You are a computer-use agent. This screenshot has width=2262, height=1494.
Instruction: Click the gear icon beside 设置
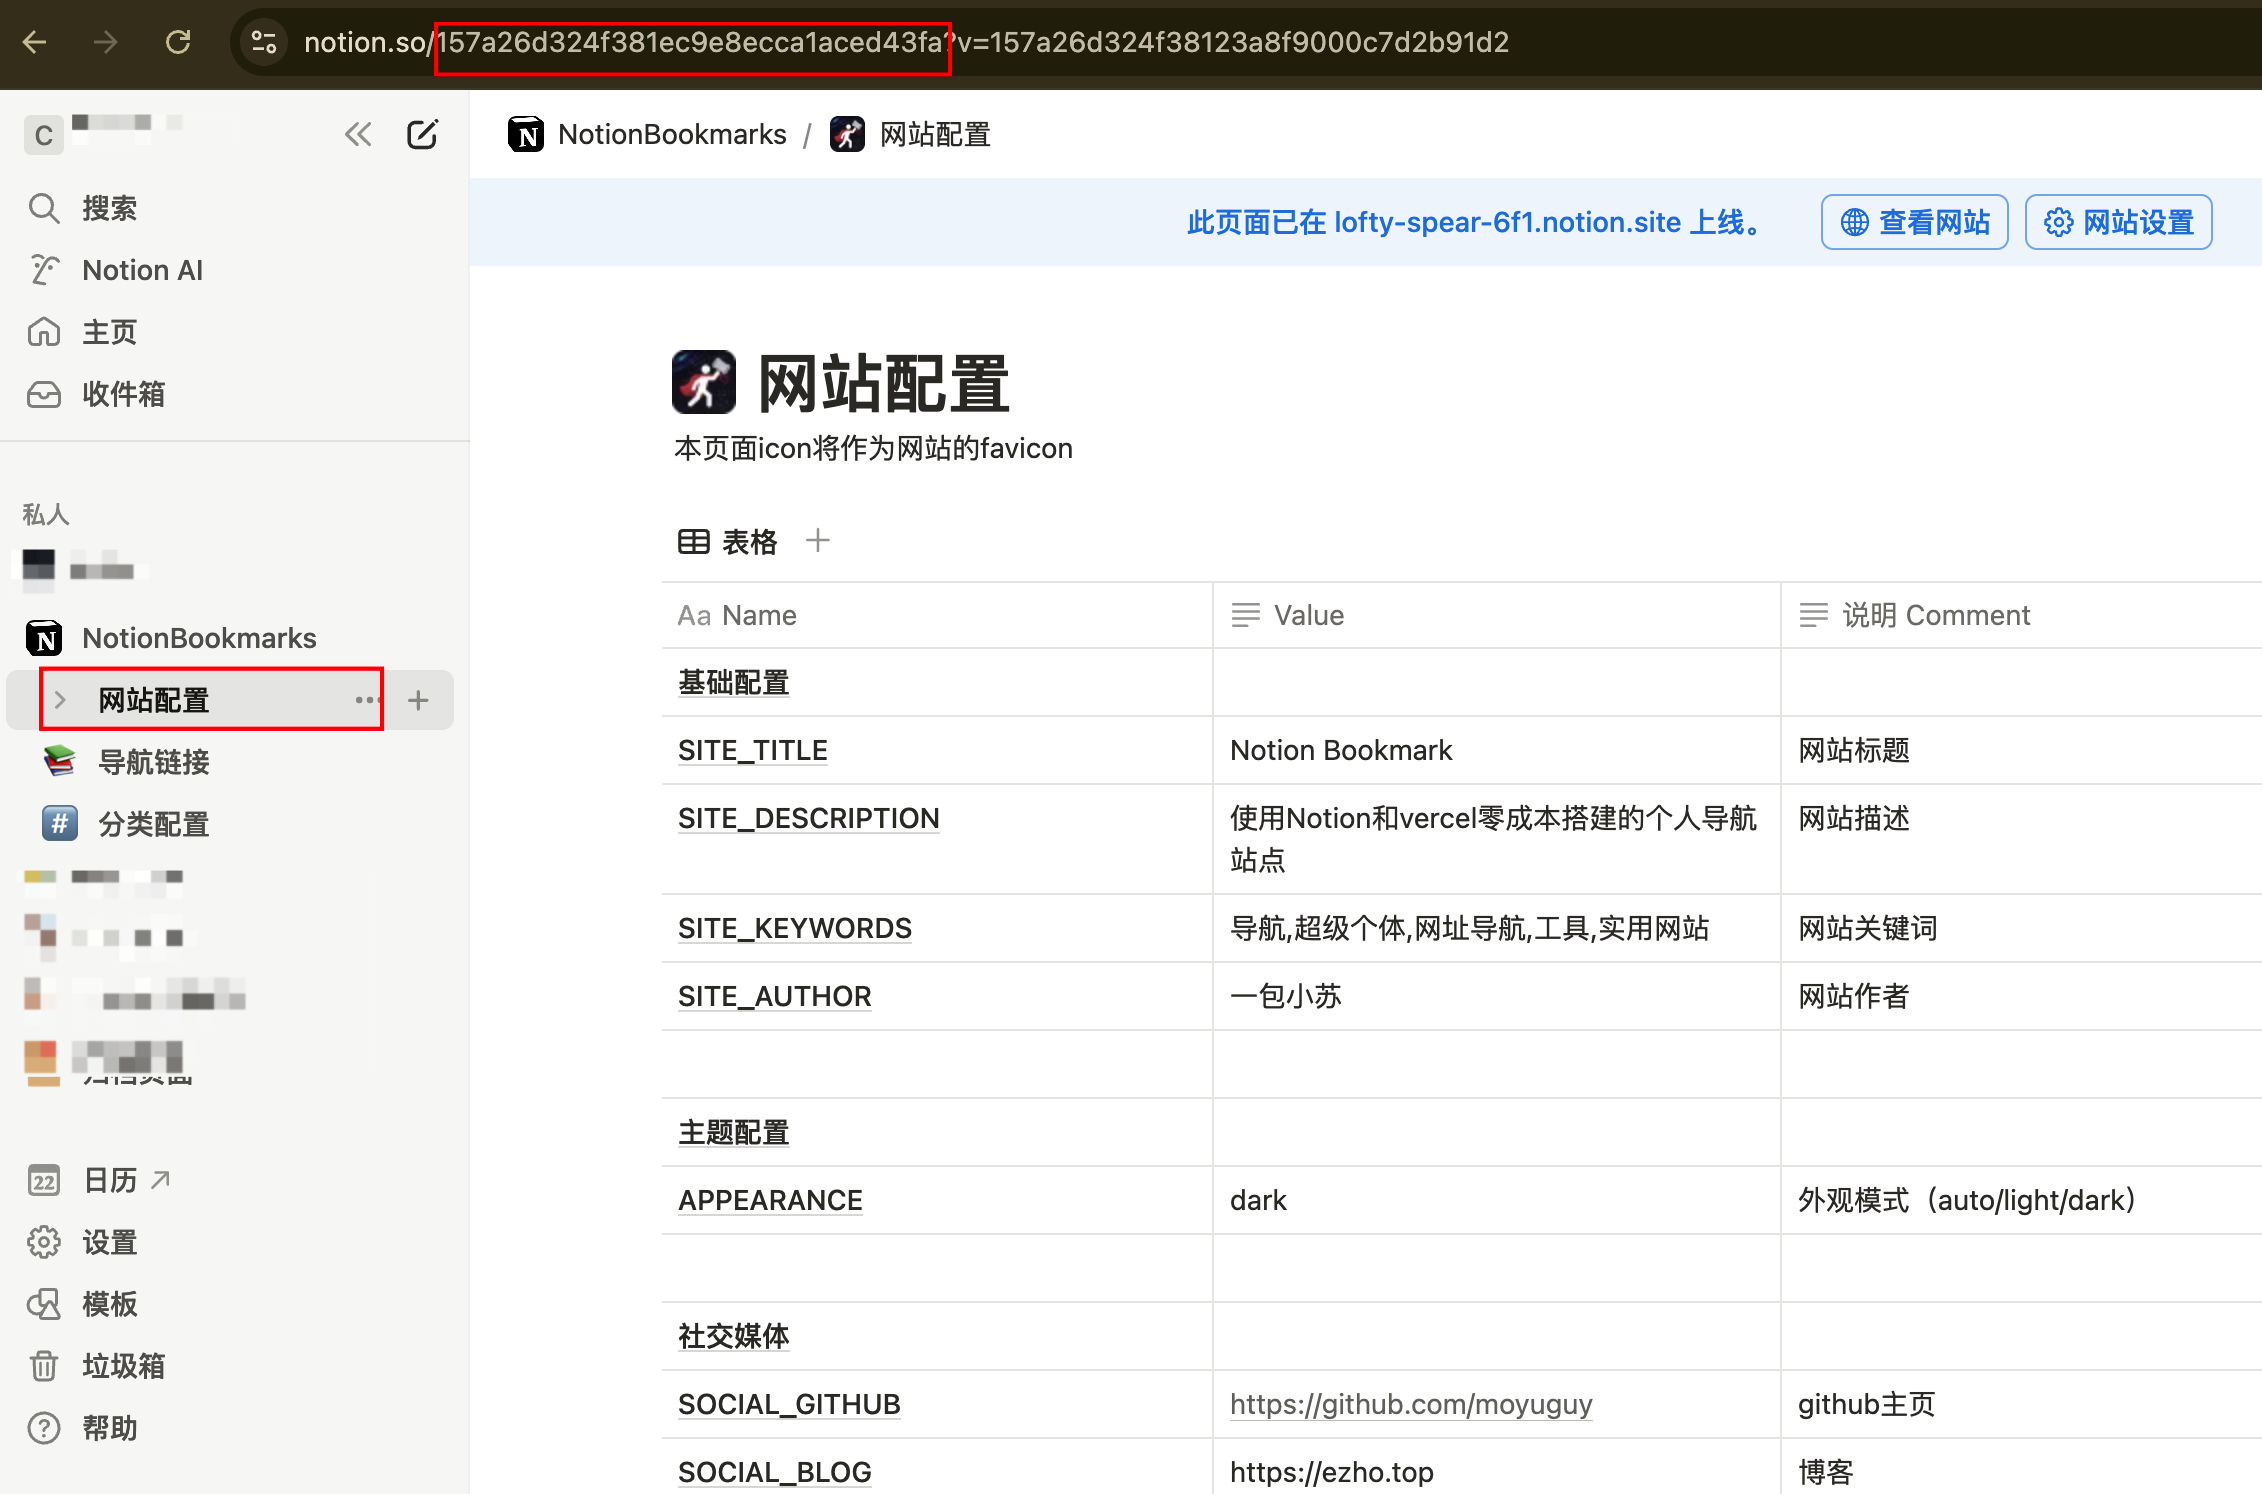point(43,1242)
